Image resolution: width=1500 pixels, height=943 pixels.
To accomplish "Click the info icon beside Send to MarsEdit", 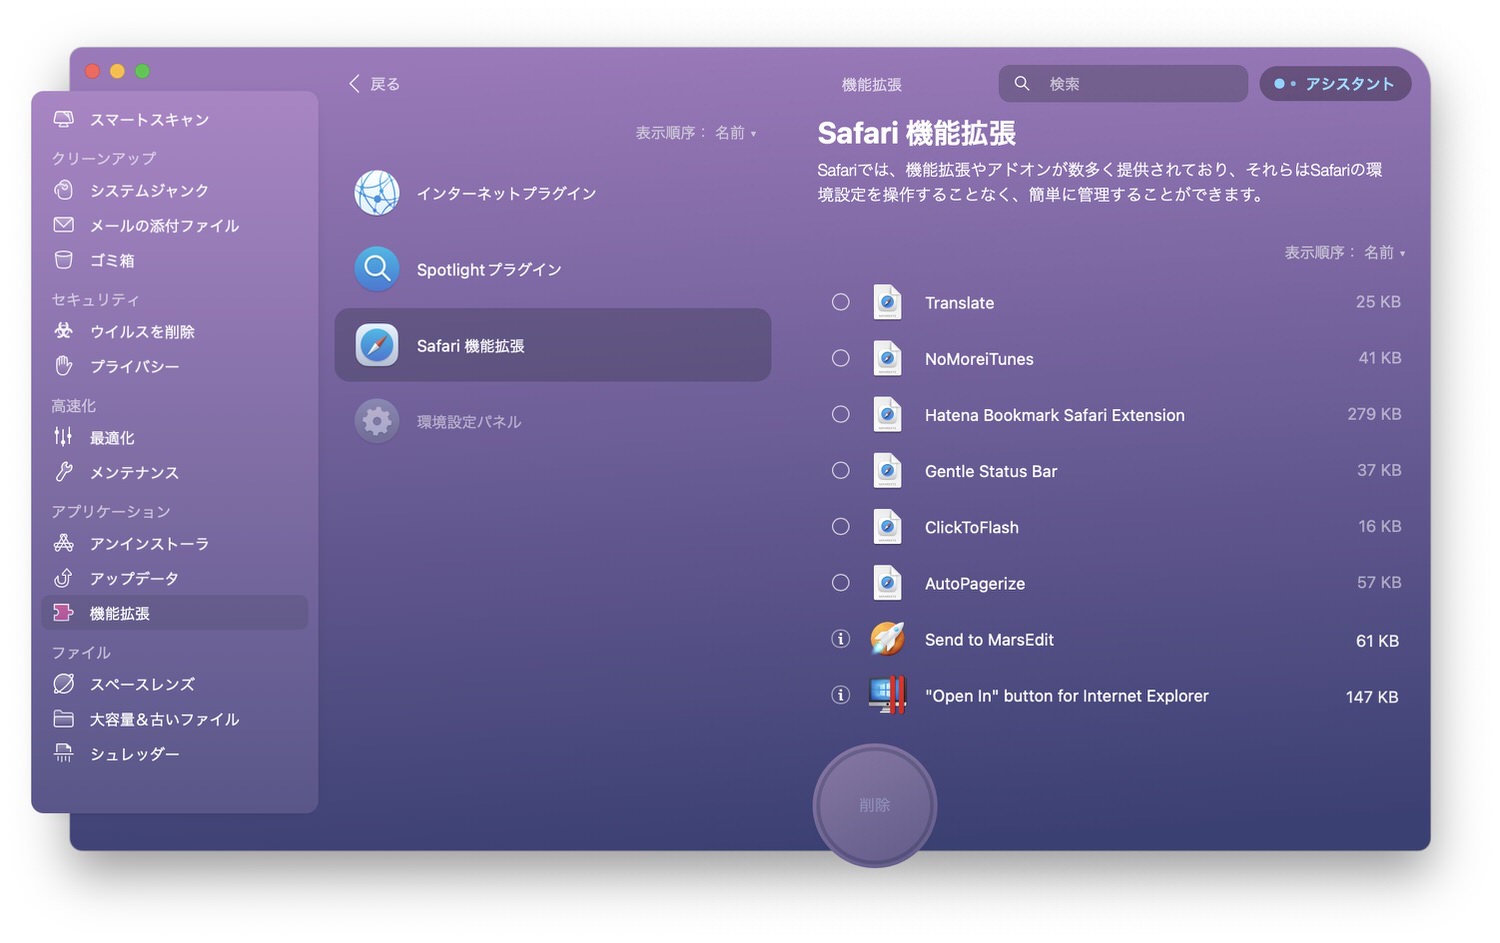I will coord(841,639).
